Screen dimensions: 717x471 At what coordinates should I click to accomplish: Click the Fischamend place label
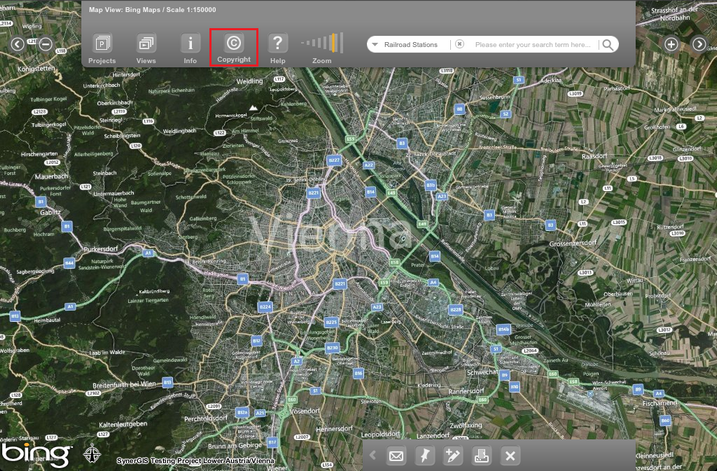point(660,403)
